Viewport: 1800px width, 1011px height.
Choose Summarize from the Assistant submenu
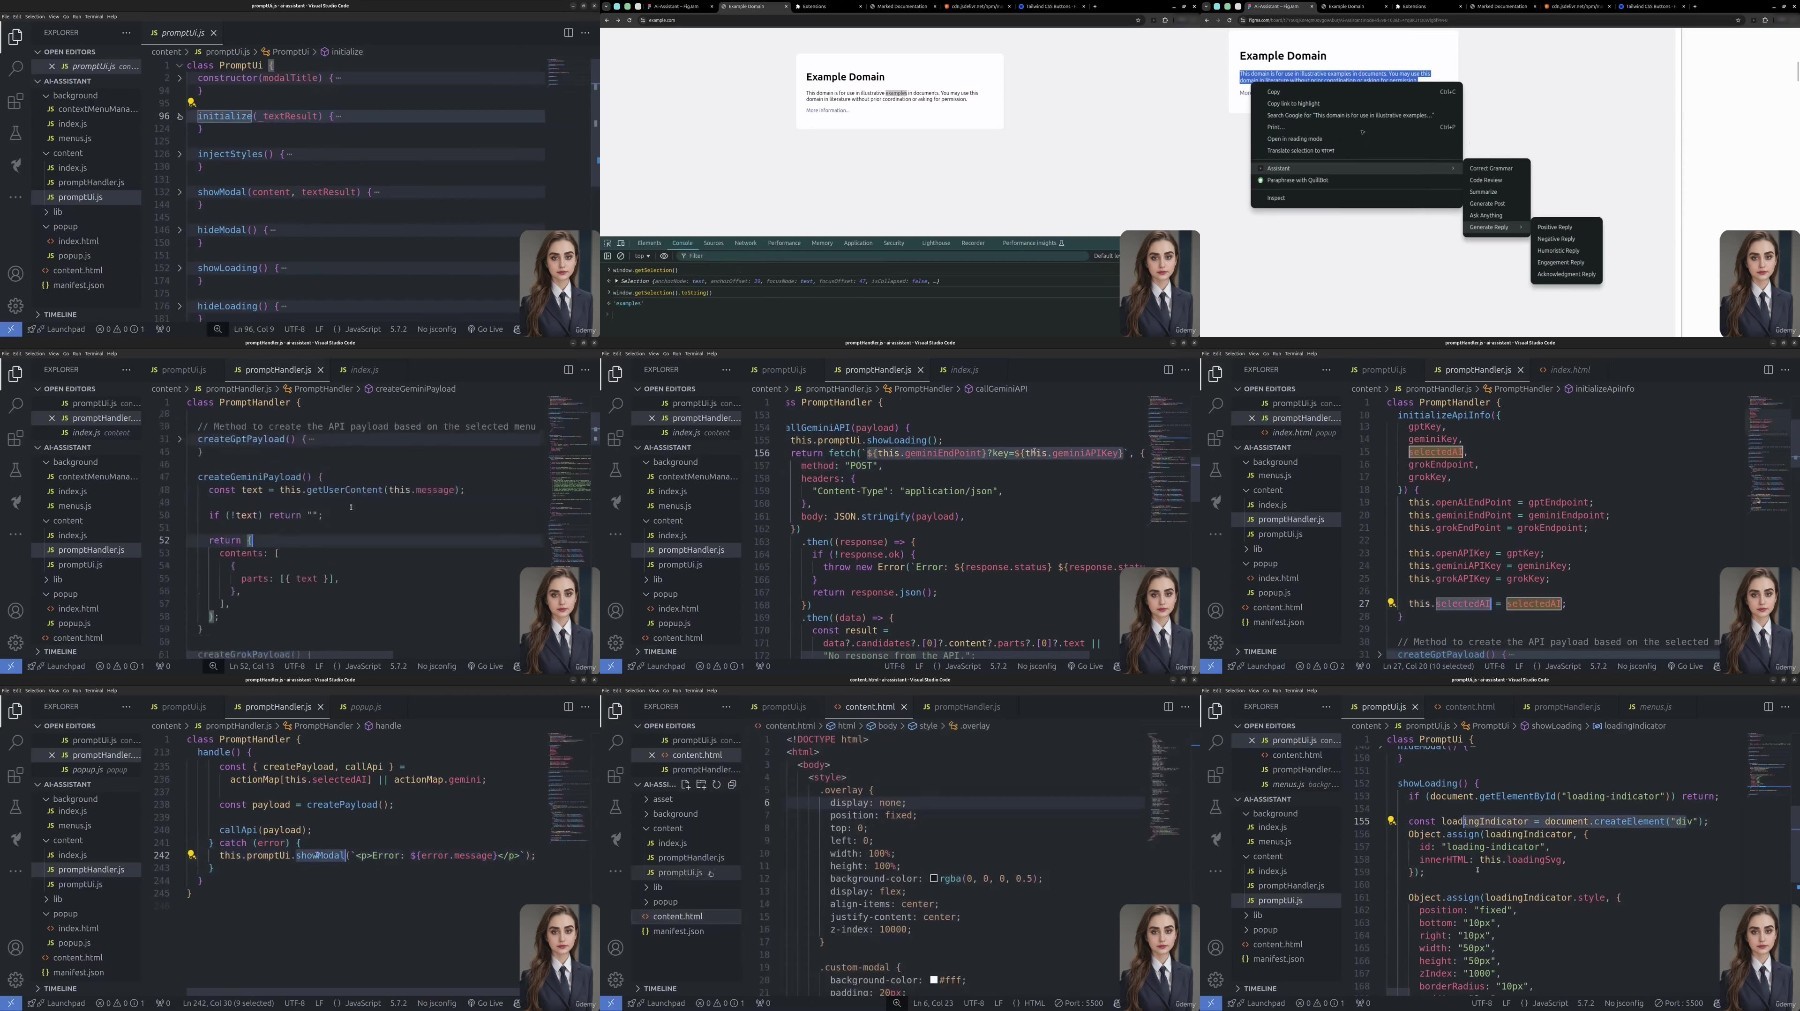tap(1483, 192)
